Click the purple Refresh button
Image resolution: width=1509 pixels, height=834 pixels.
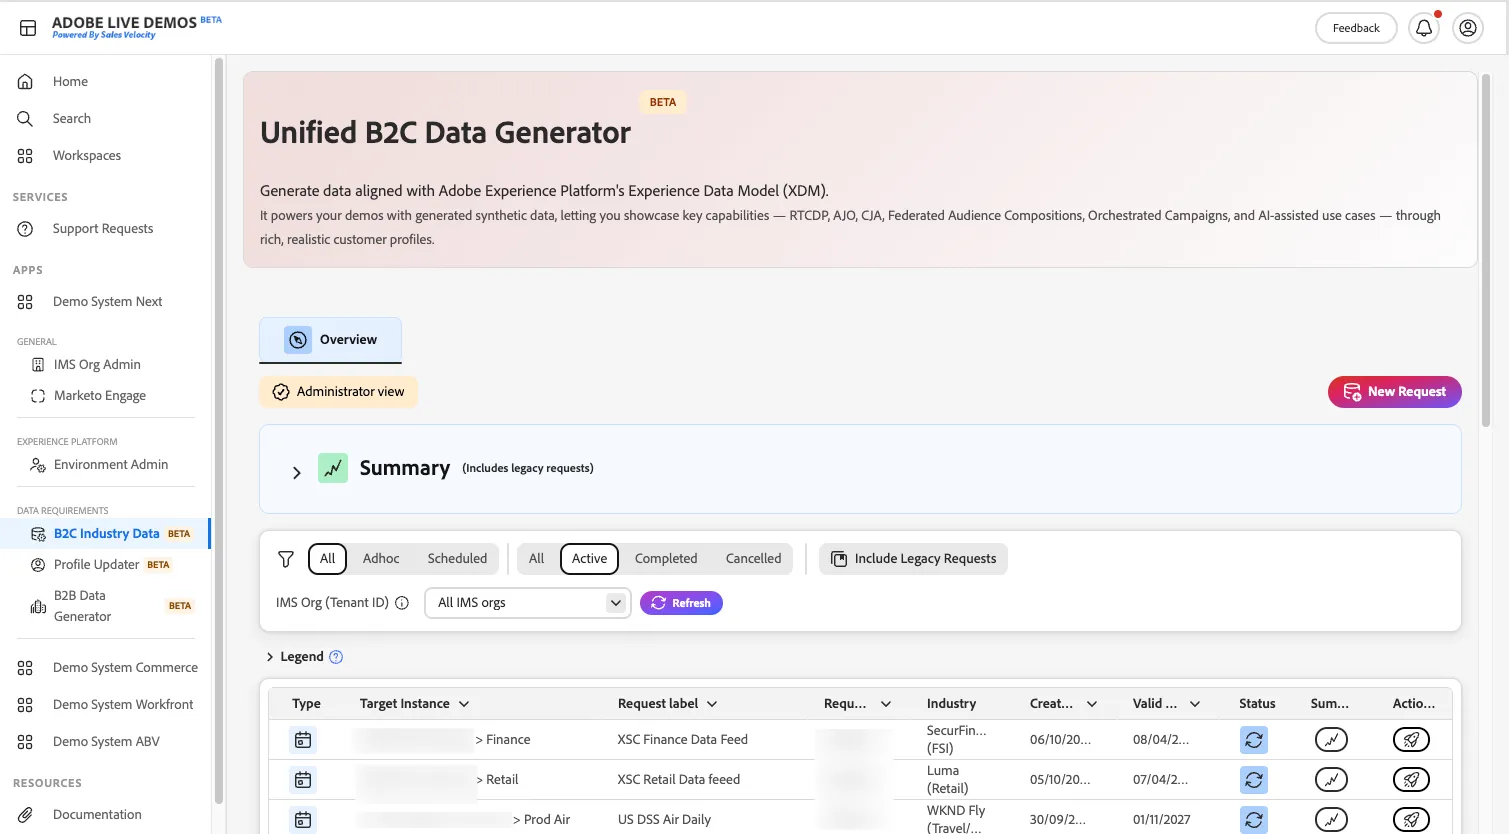coord(681,603)
